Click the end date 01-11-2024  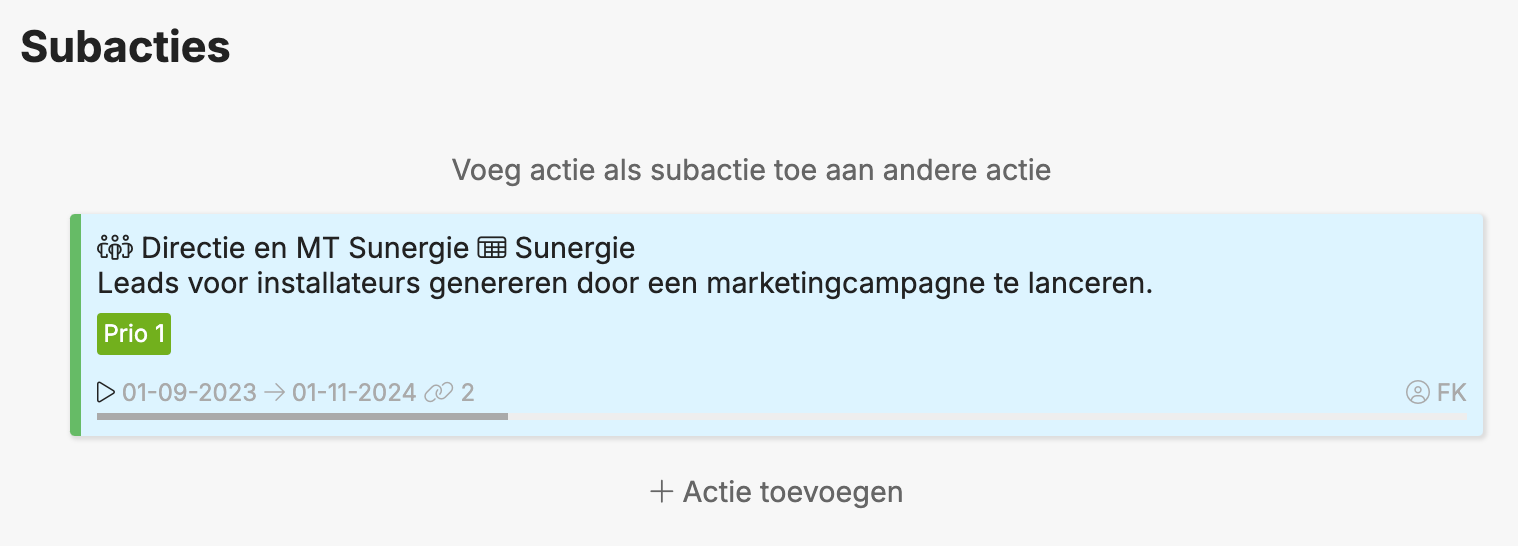(354, 392)
